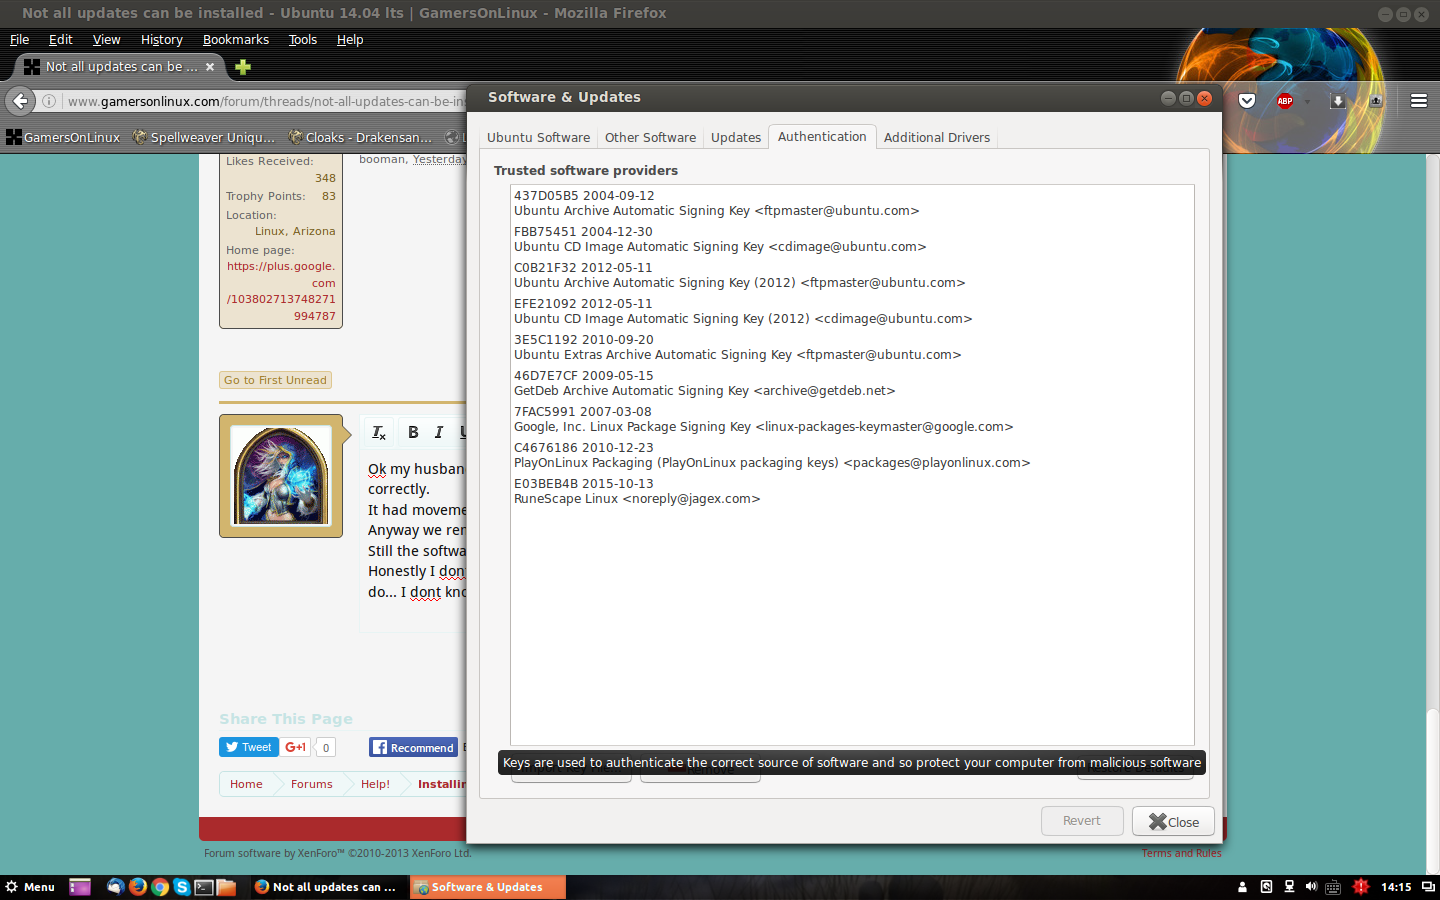Open the system Menu button
1440x900 pixels.
pyautogui.click(x=30, y=887)
